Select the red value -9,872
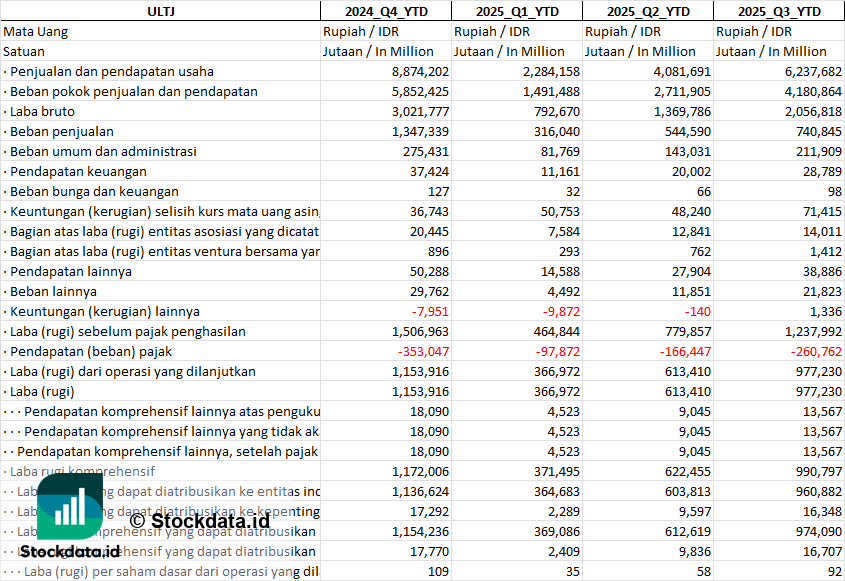 tap(561, 312)
